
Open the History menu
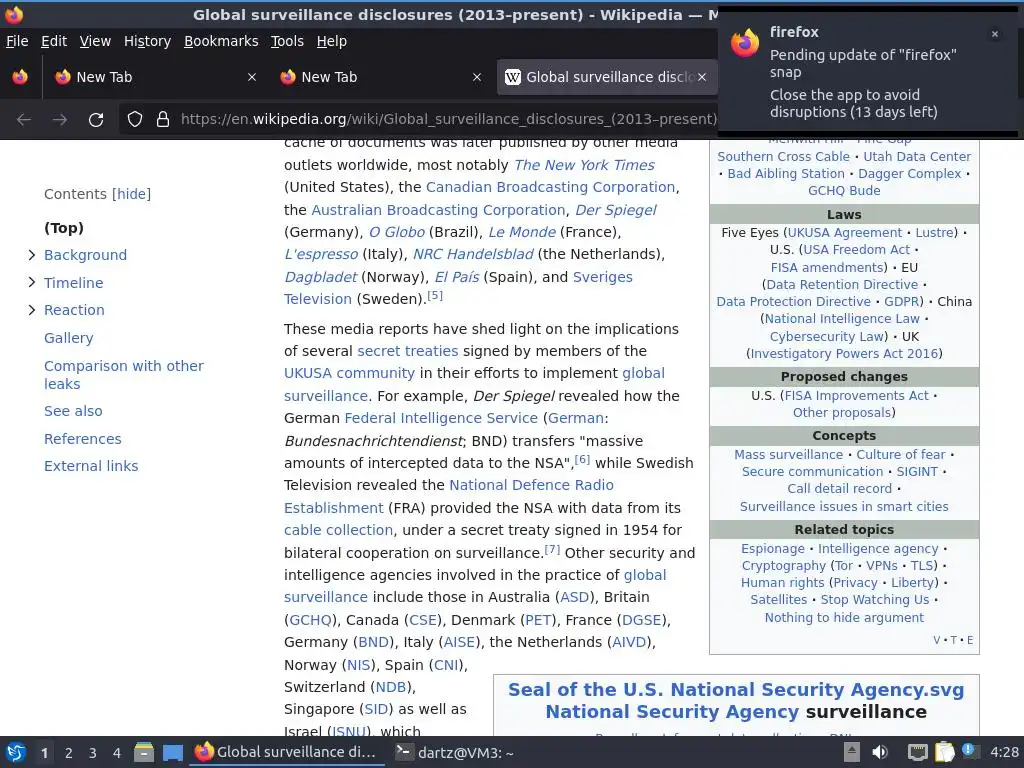tap(148, 41)
